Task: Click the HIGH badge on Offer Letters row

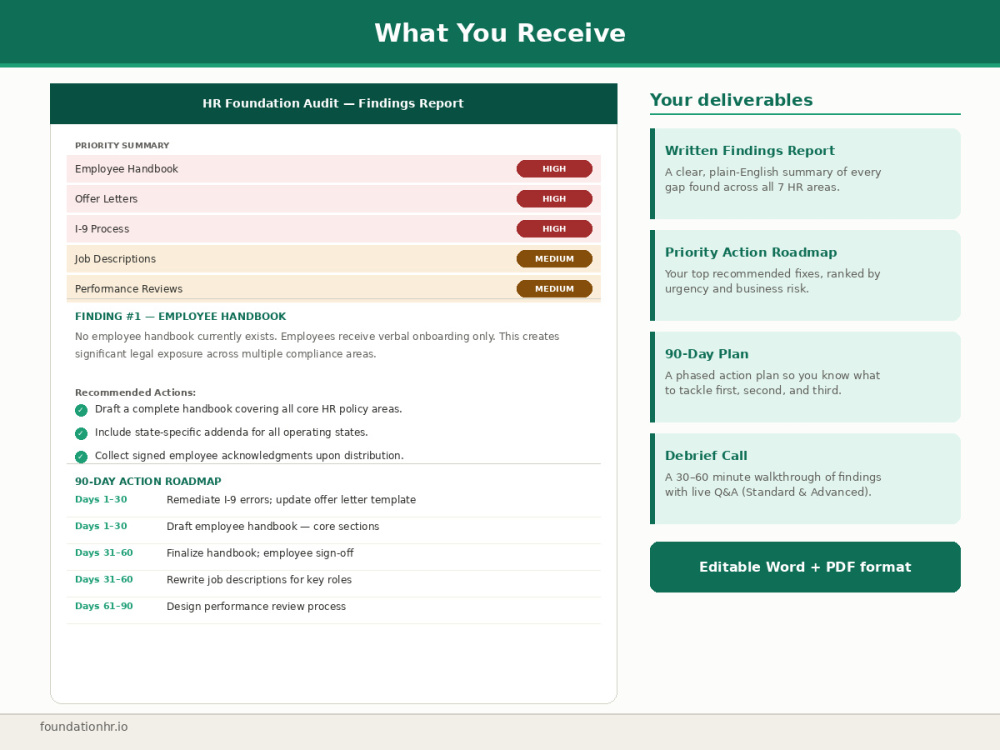Action: point(554,199)
